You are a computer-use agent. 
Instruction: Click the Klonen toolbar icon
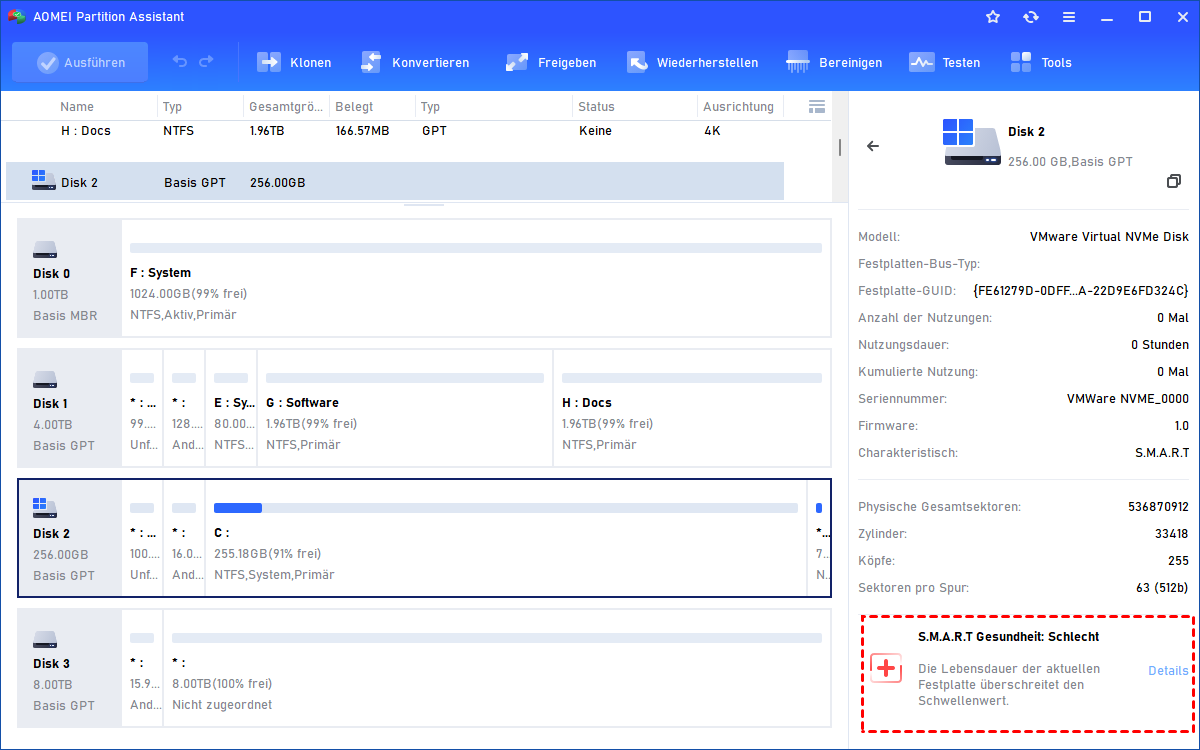(269, 62)
